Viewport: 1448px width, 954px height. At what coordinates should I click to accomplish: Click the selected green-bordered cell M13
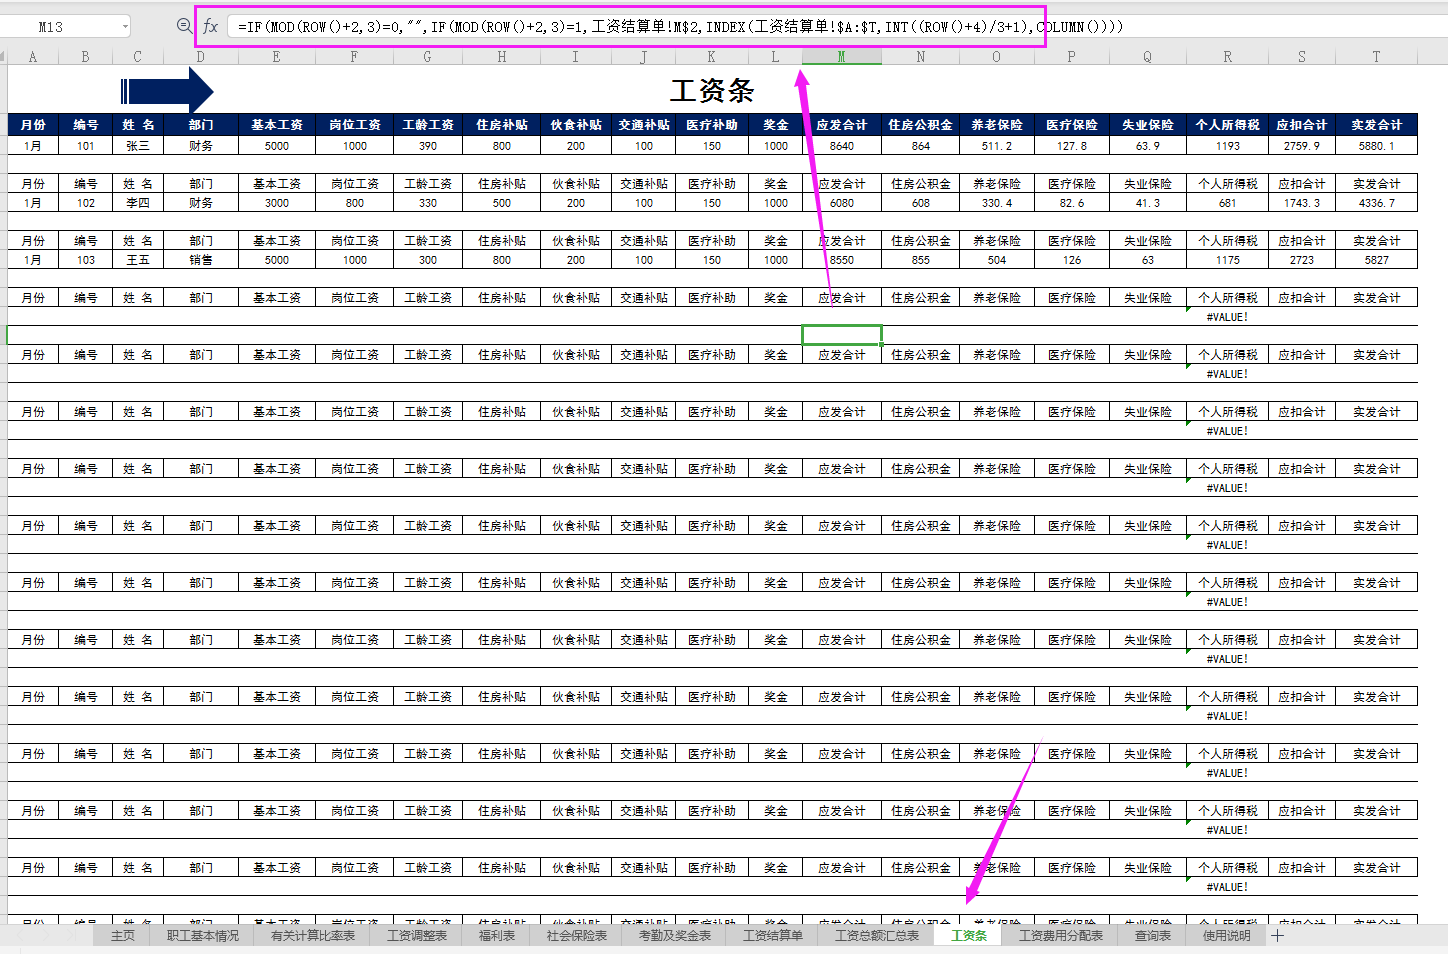842,335
